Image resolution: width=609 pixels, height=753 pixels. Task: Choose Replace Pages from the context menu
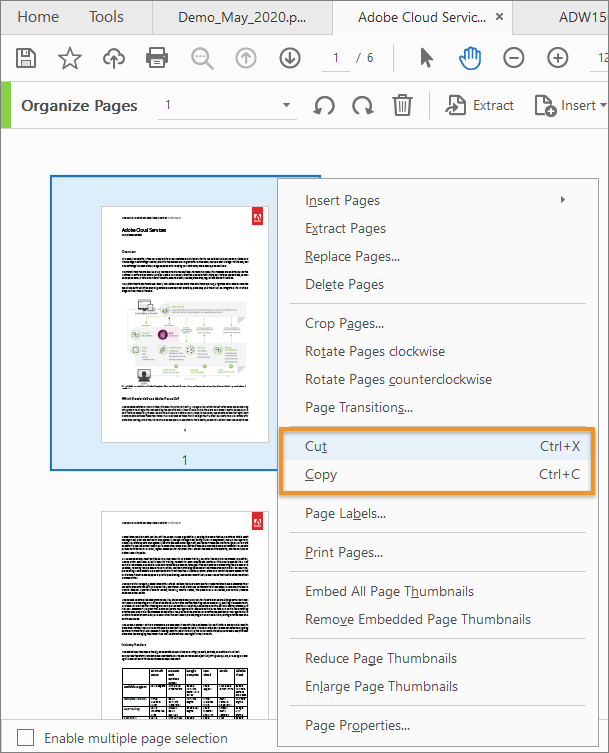coord(438,256)
